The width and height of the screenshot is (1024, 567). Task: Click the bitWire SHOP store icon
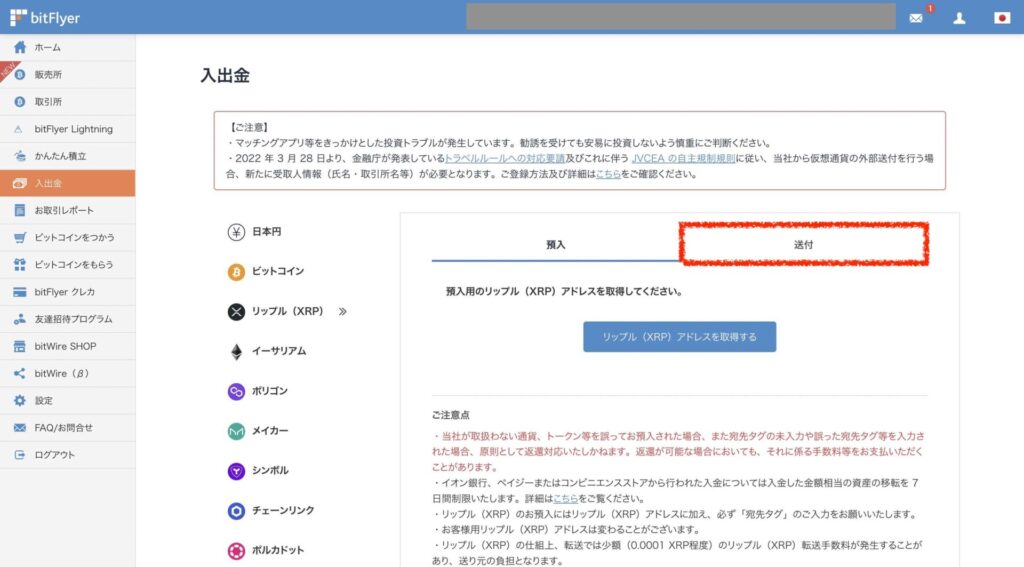click(x=20, y=346)
